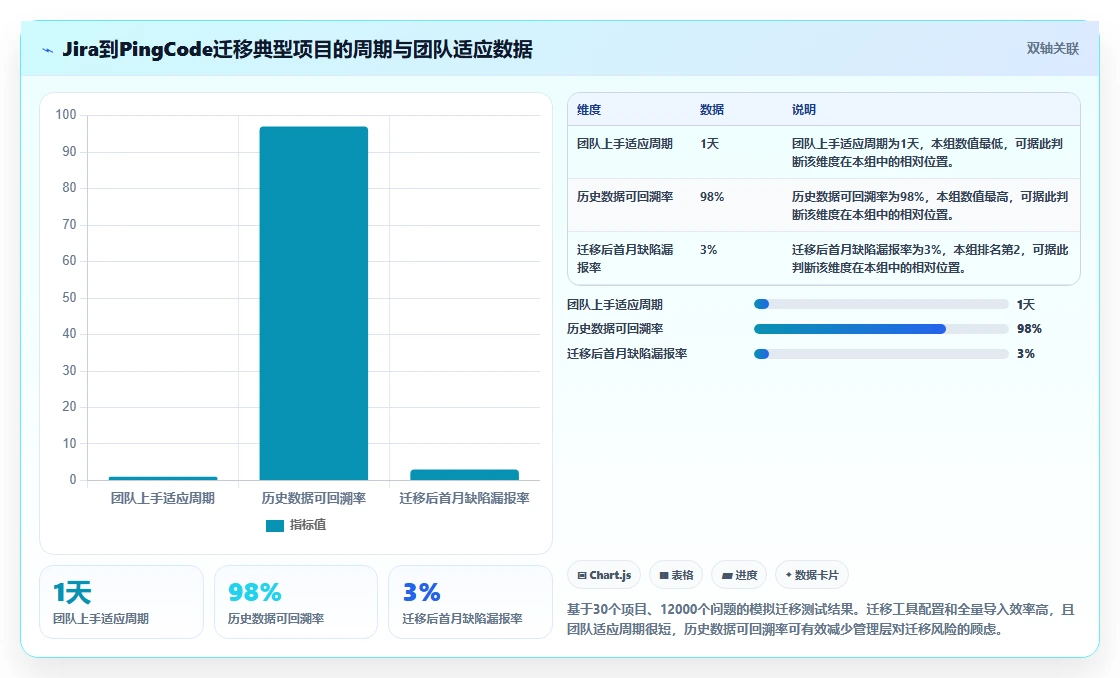Screen dimensions: 1120x678
Task: Click the 数据 column header
Action: [x=712, y=110]
